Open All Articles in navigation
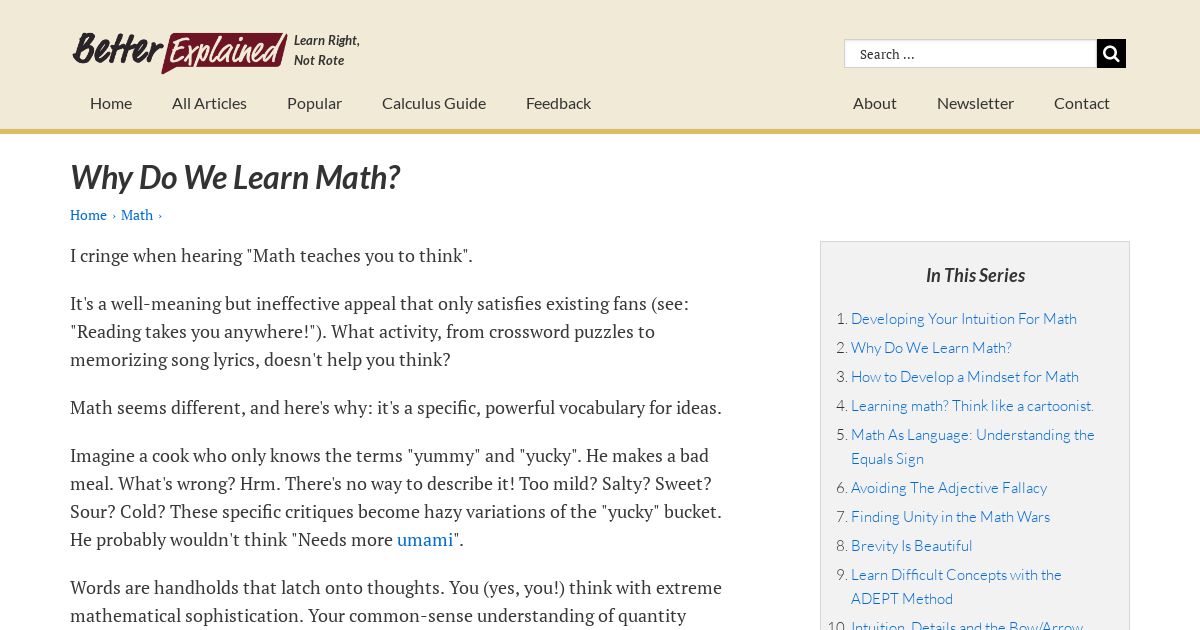This screenshot has height=630, width=1200. point(209,103)
